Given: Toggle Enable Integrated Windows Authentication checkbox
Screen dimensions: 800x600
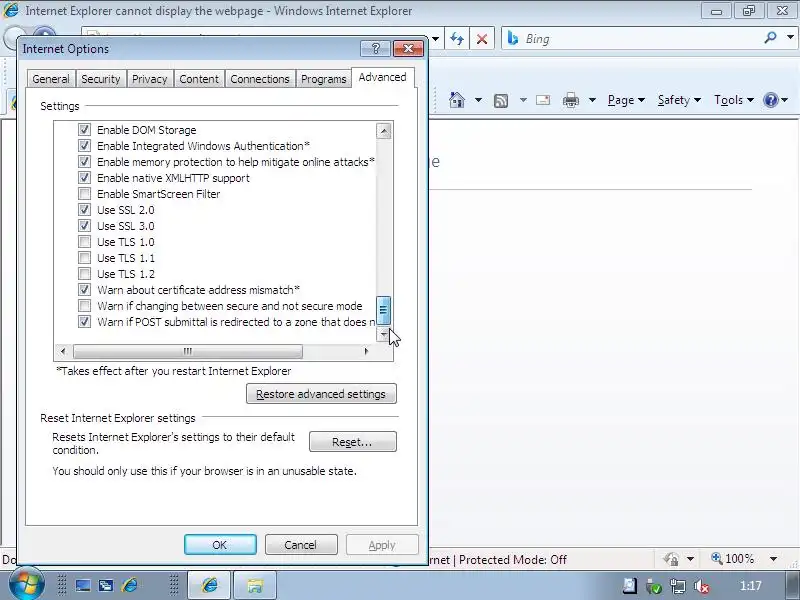Looking at the screenshot, I should coord(85,145).
